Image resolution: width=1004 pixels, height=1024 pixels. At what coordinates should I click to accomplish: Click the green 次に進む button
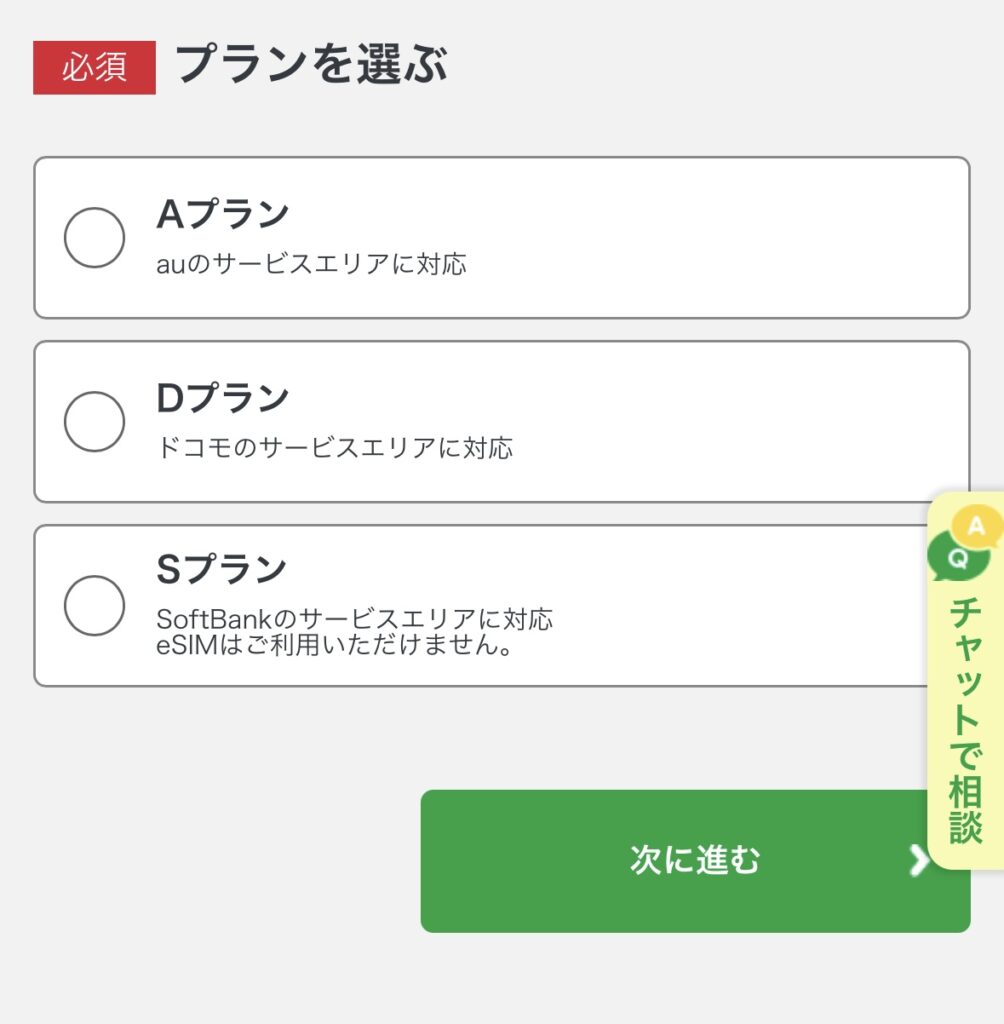(695, 861)
